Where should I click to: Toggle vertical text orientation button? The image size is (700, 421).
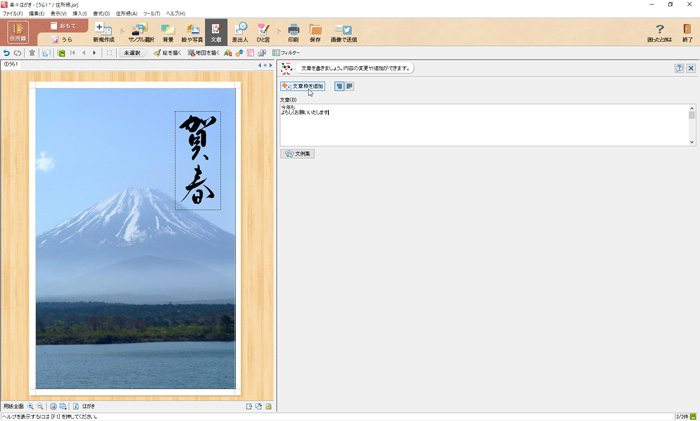click(x=339, y=87)
